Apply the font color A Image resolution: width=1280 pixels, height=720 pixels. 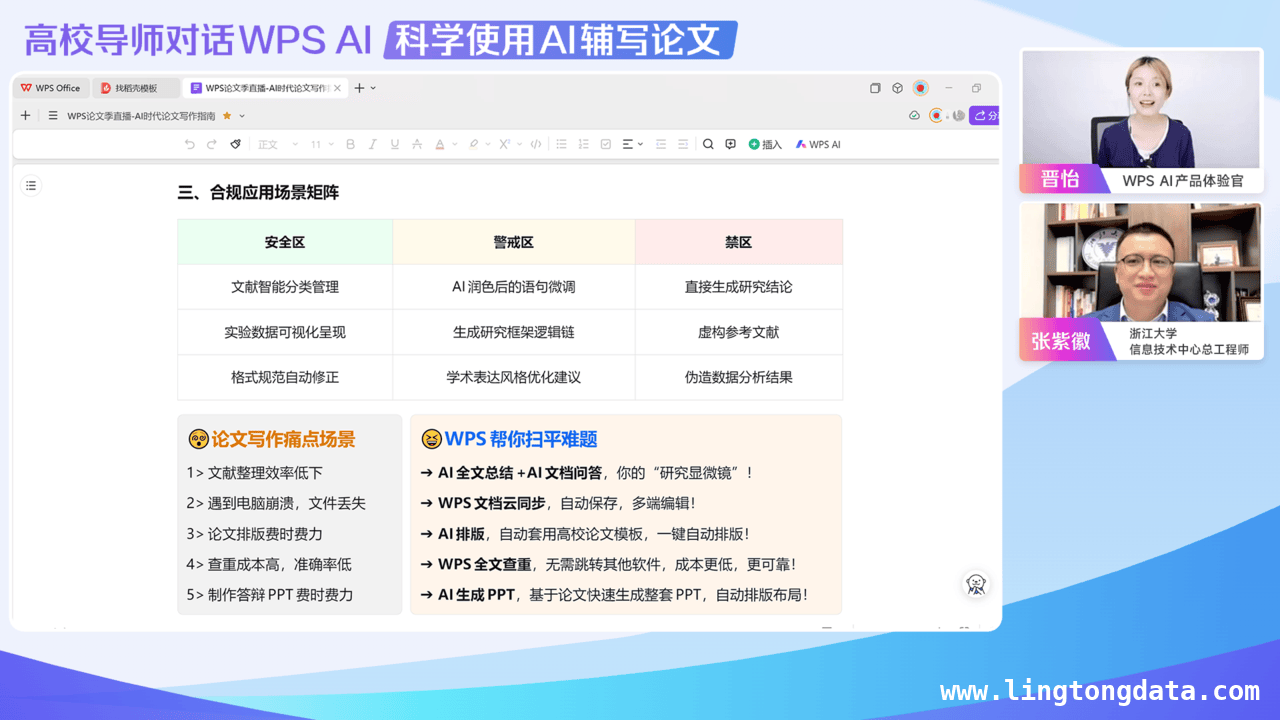(x=440, y=144)
